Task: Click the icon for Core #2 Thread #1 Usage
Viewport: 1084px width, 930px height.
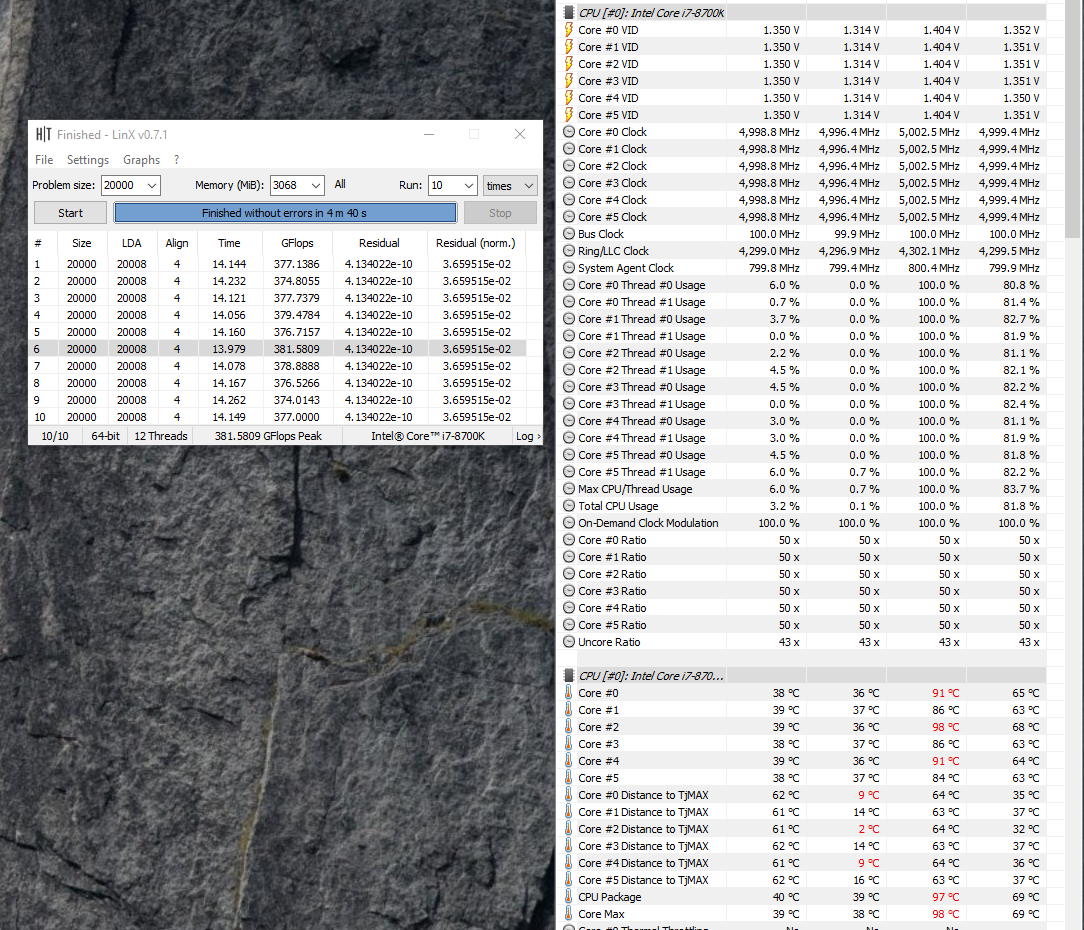Action: 569,369
